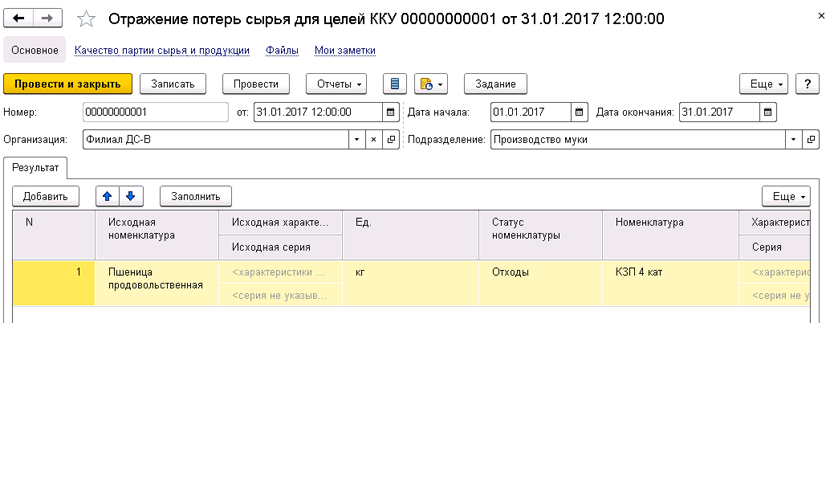Open the Отчеты dropdown menu
Viewport: 830px width, 498px height.
336,84
